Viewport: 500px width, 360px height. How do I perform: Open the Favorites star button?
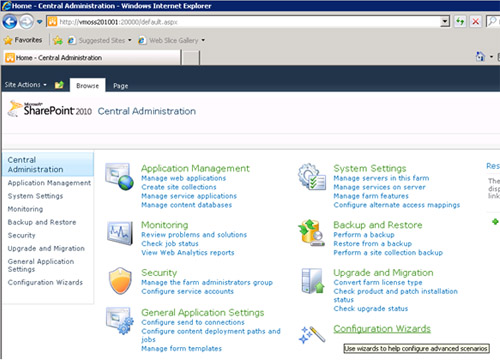point(23,40)
